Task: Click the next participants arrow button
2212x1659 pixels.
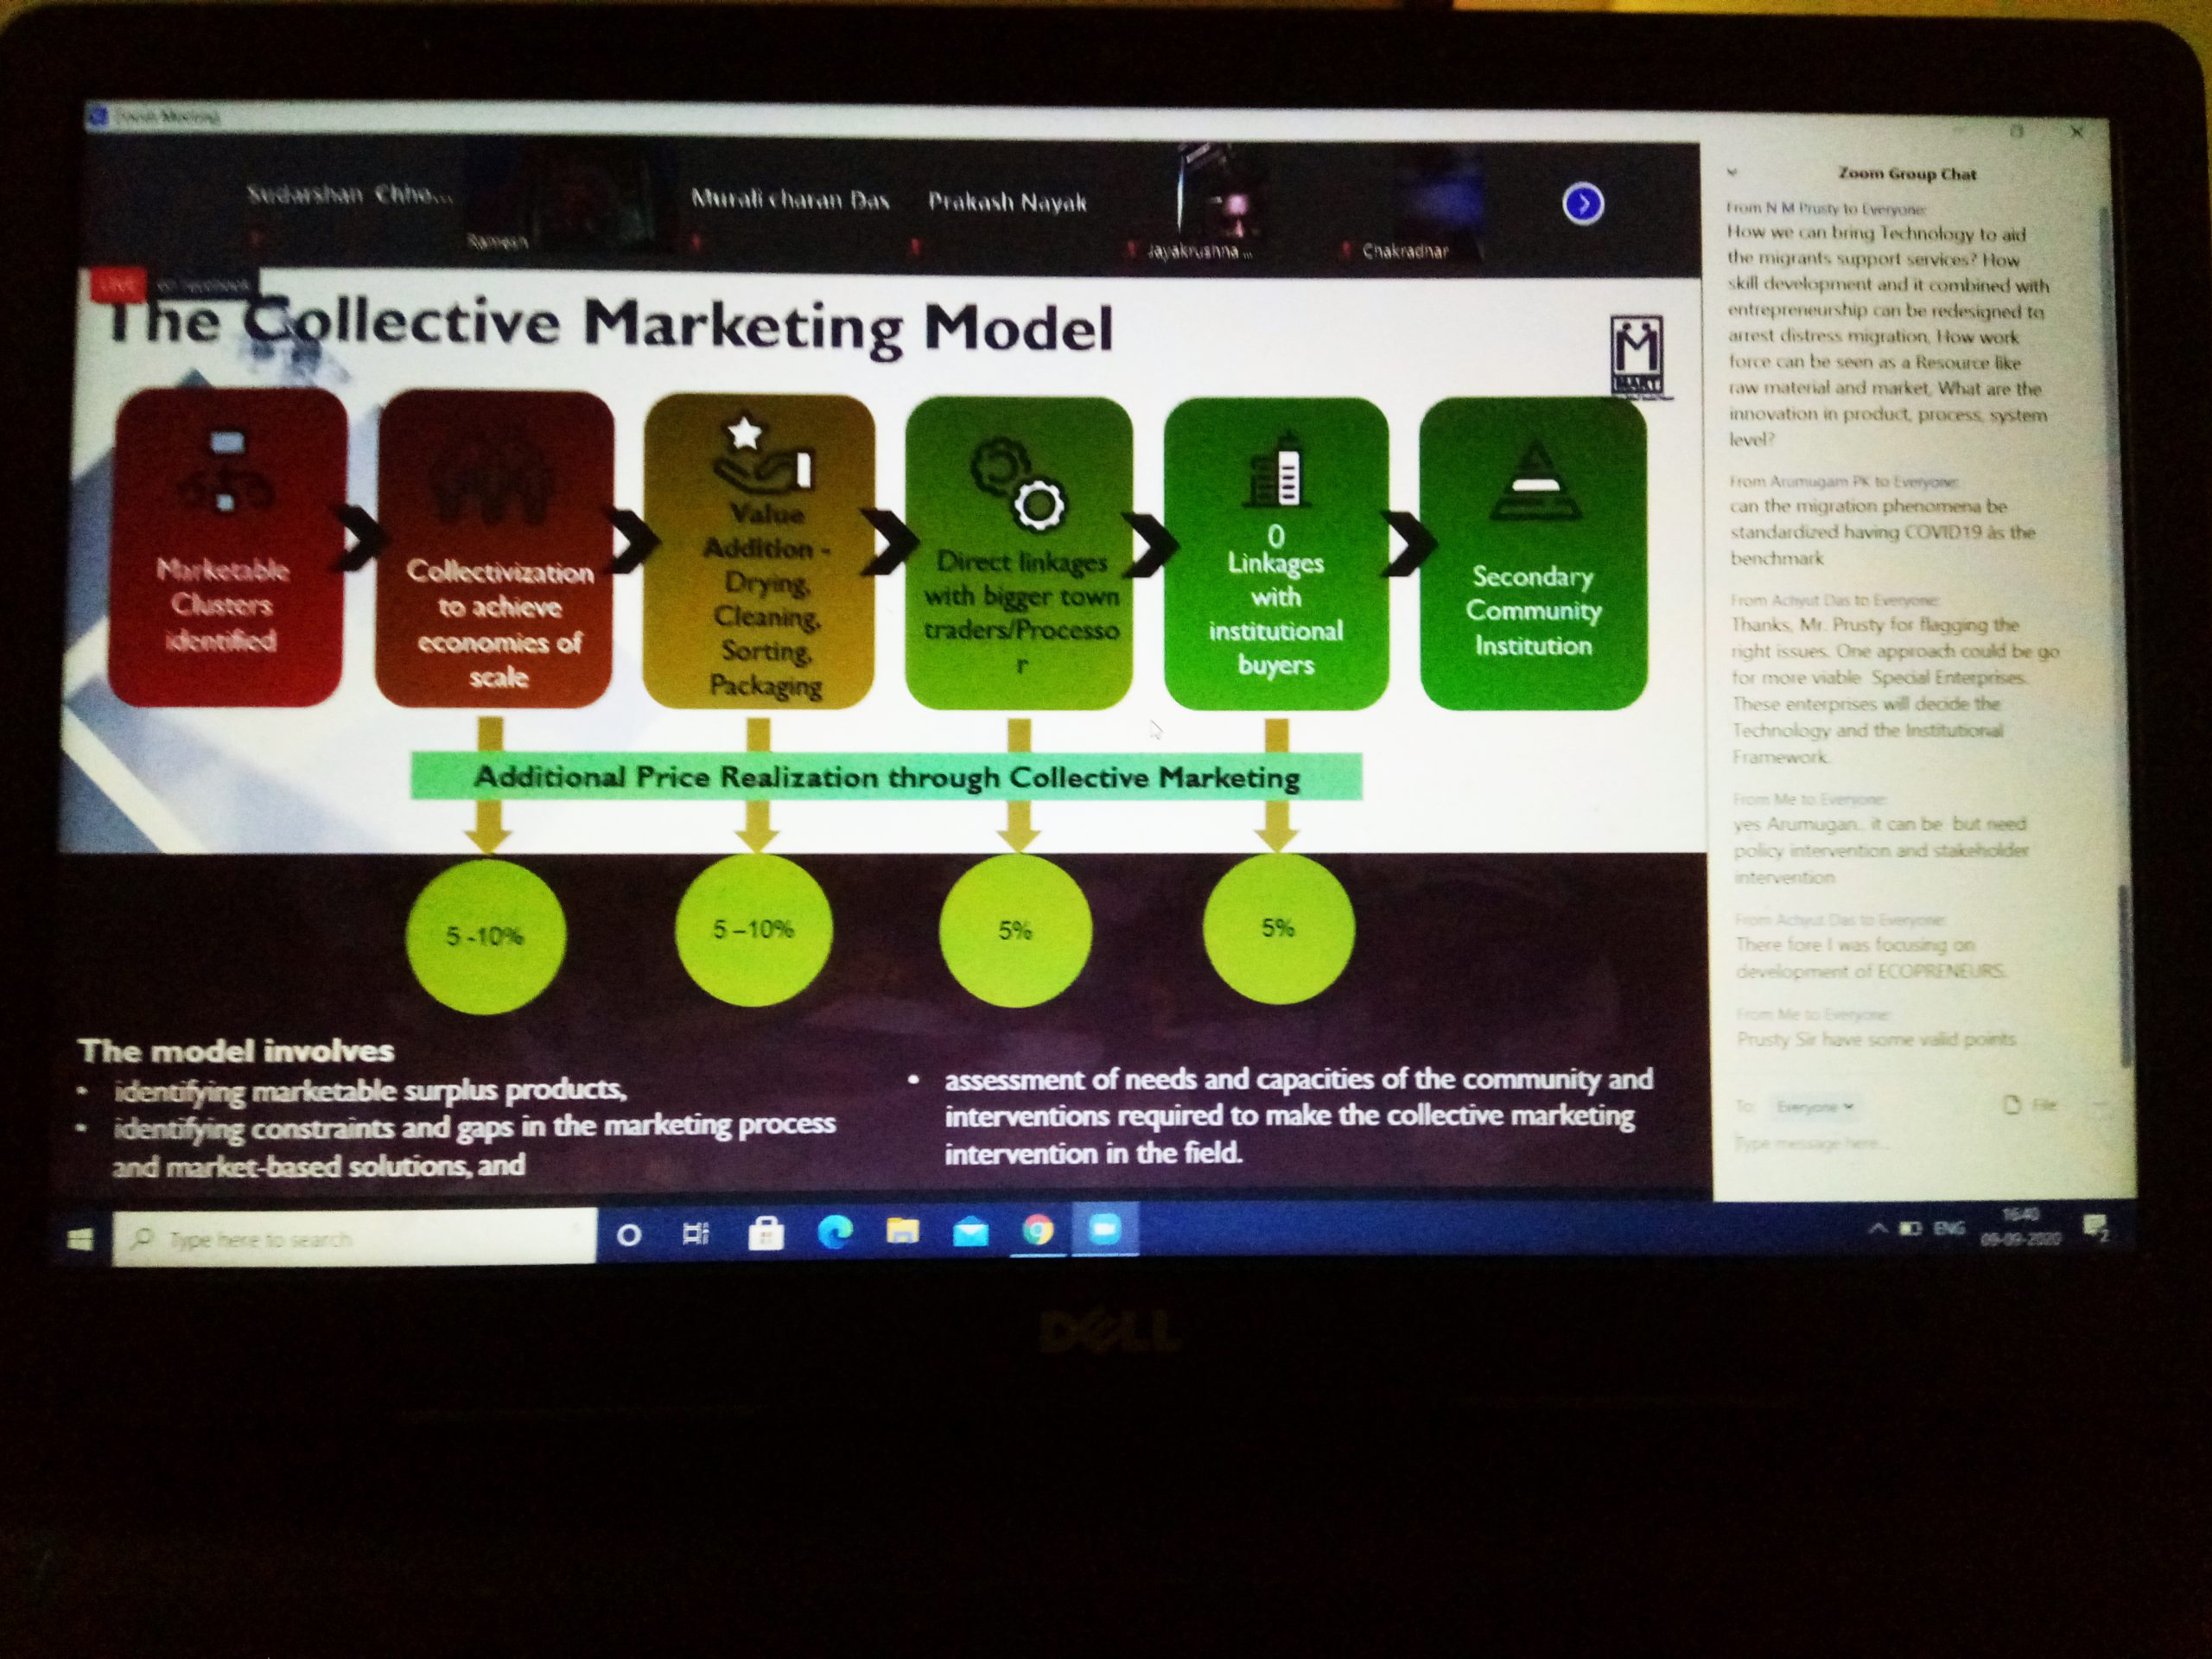Action: click(1582, 204)
